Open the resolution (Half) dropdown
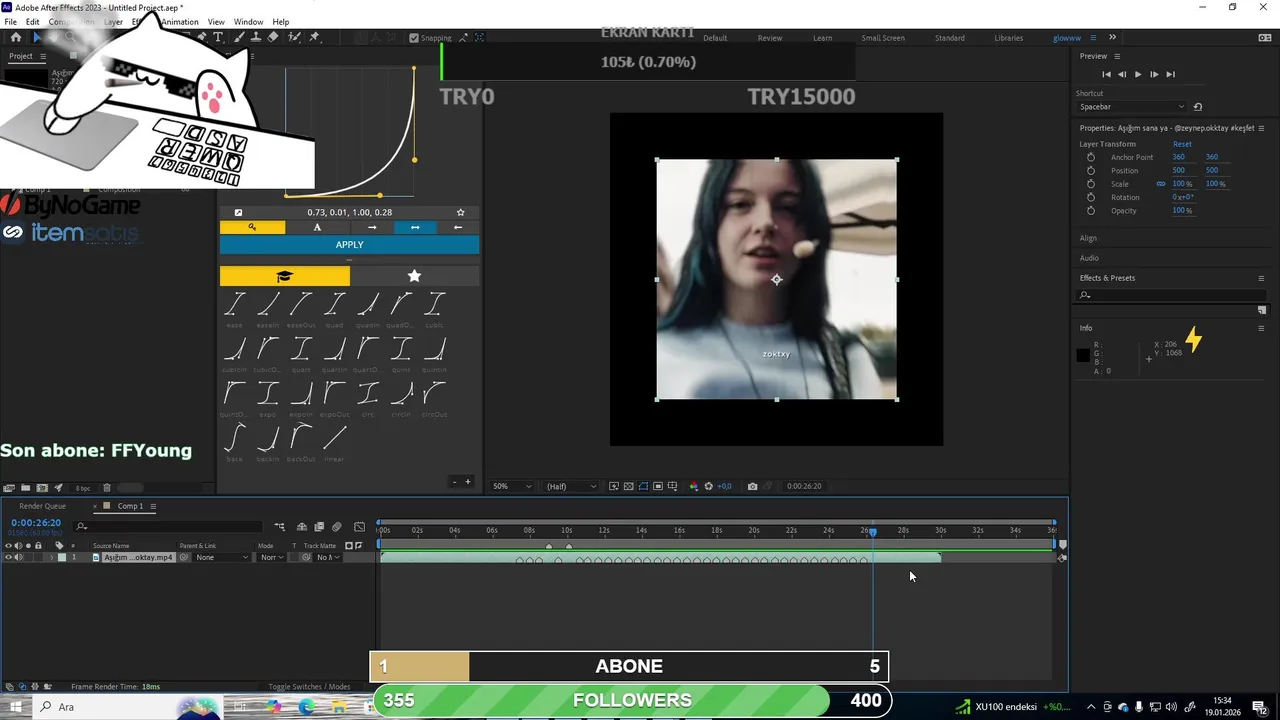This screenshot has height=720, width=1280. pos(571,486)
